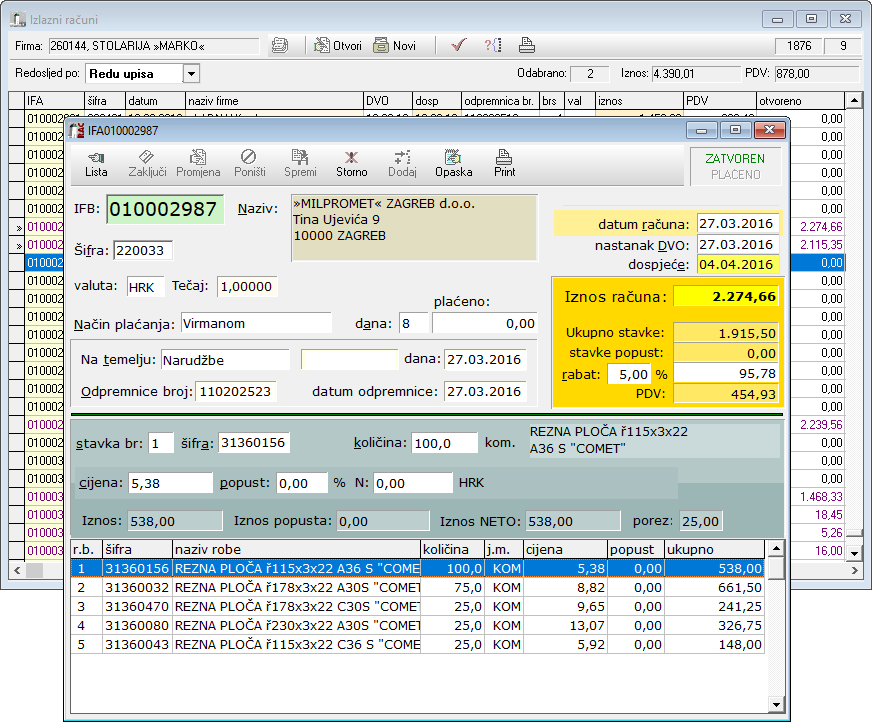Print the invoice using Print icon
This screenshot has width=872, height=722.
click(504, 163)
